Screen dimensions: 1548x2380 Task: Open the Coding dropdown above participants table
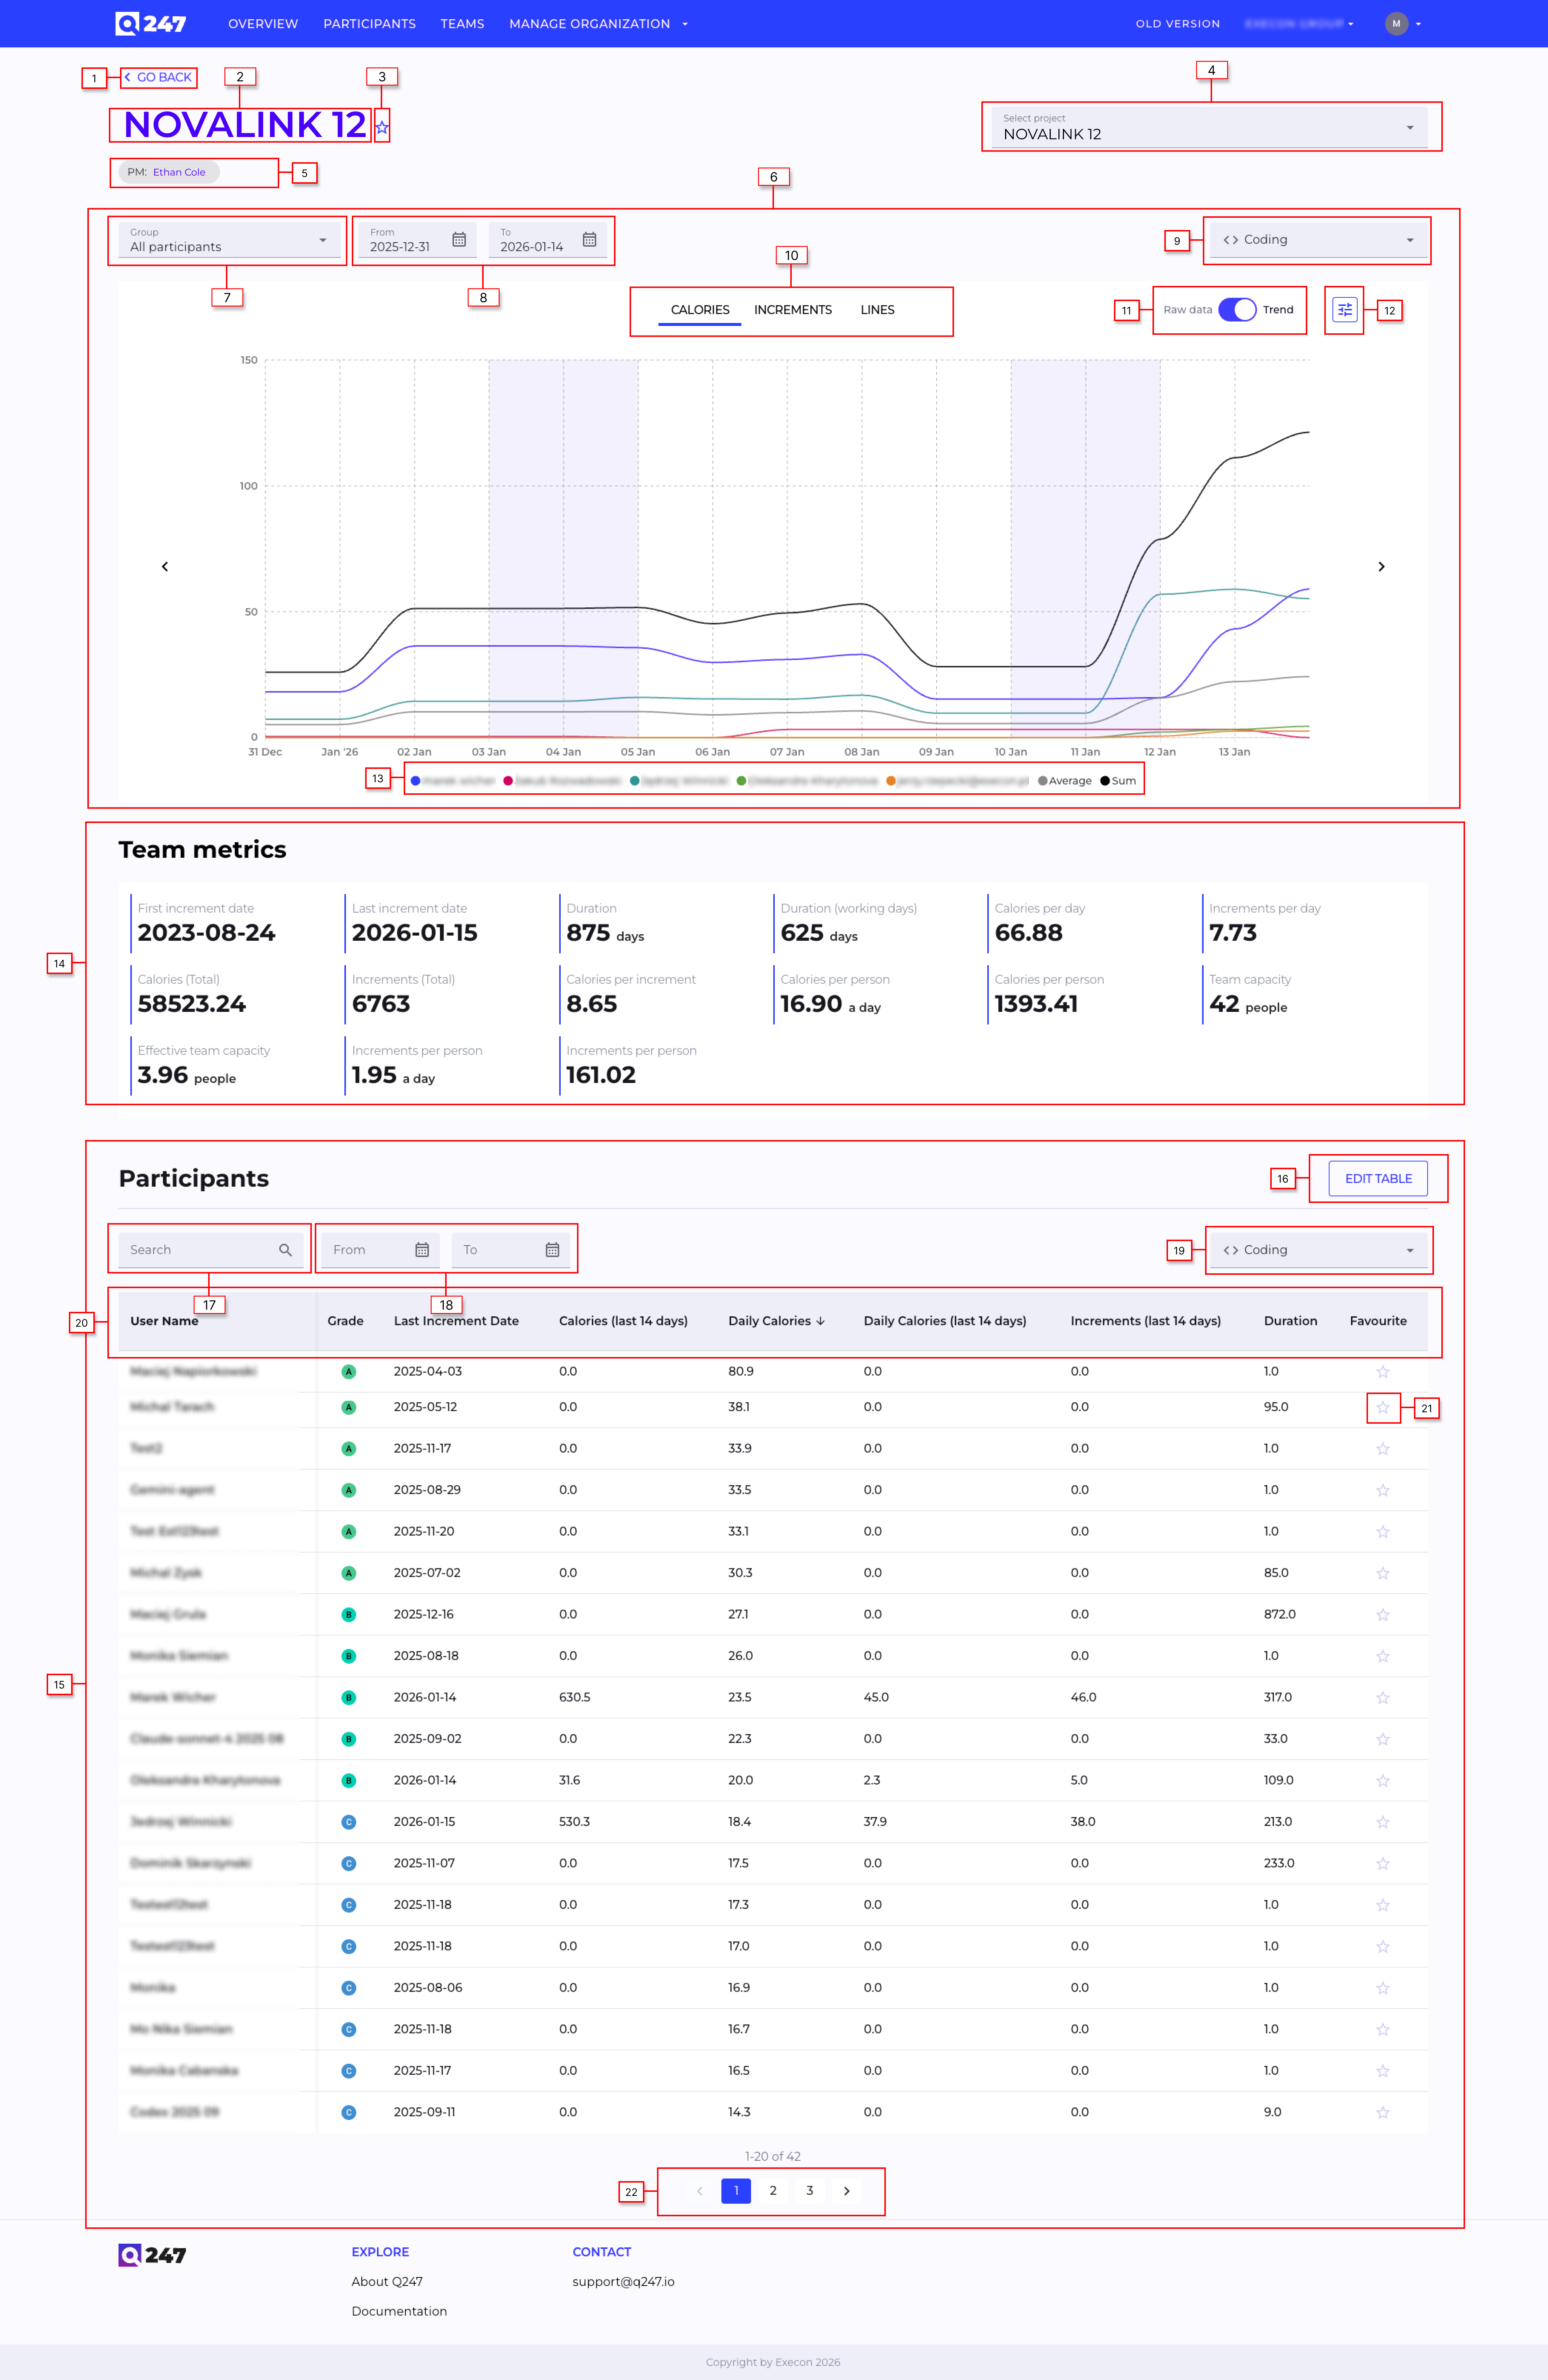pos(1318,1250)
